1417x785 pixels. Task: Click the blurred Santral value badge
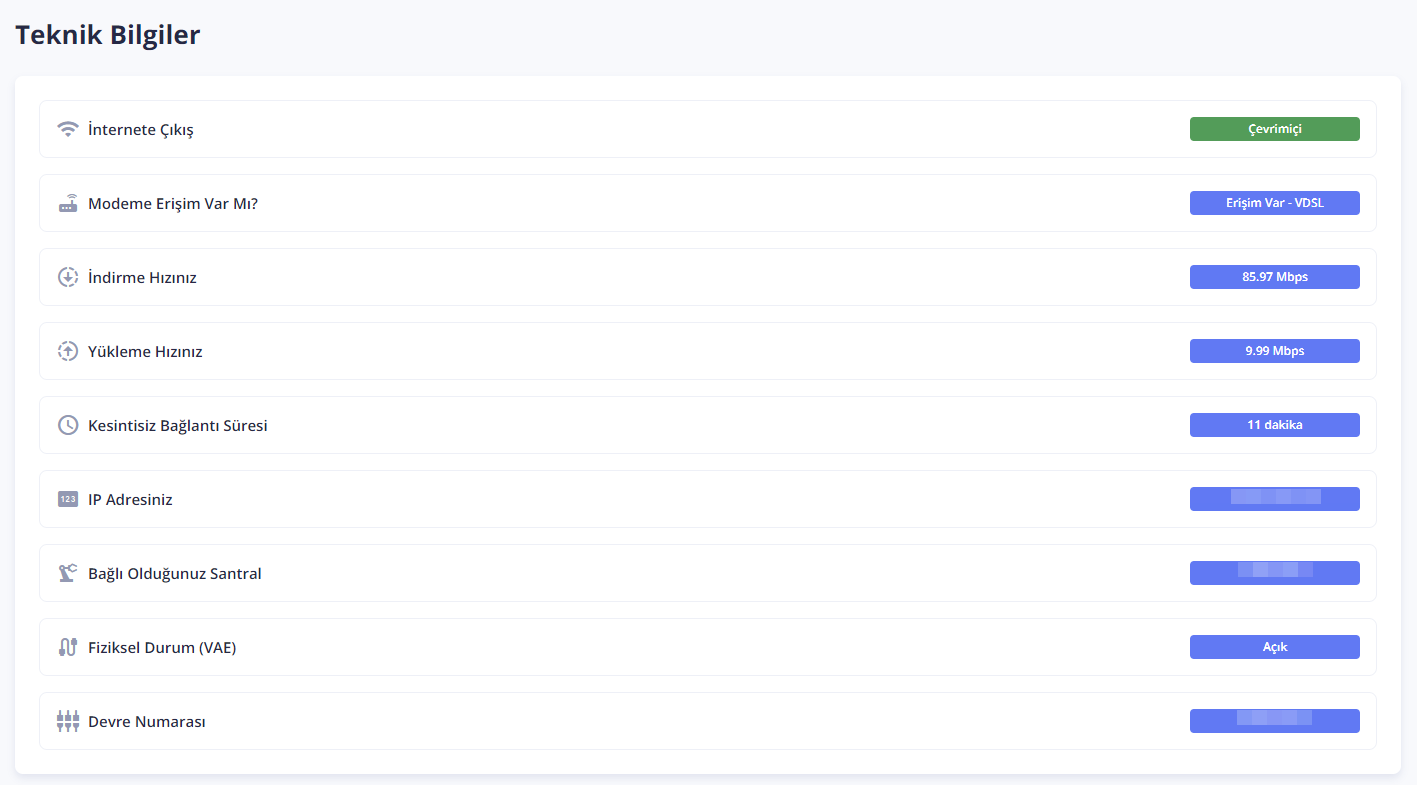coord(1274,573)
